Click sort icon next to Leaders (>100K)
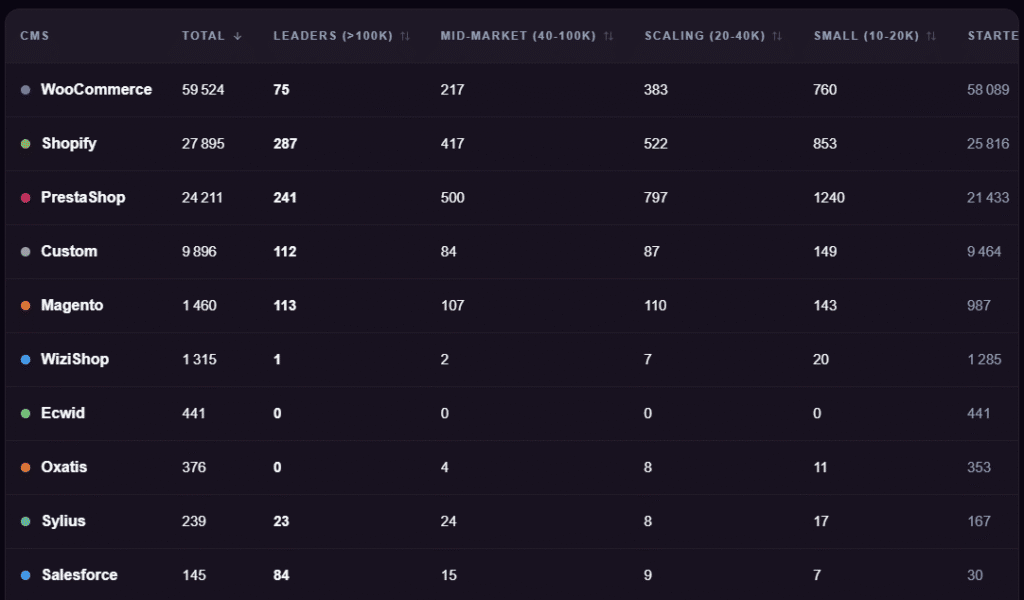The image size is (1024, 600). [x=405, y=36]
